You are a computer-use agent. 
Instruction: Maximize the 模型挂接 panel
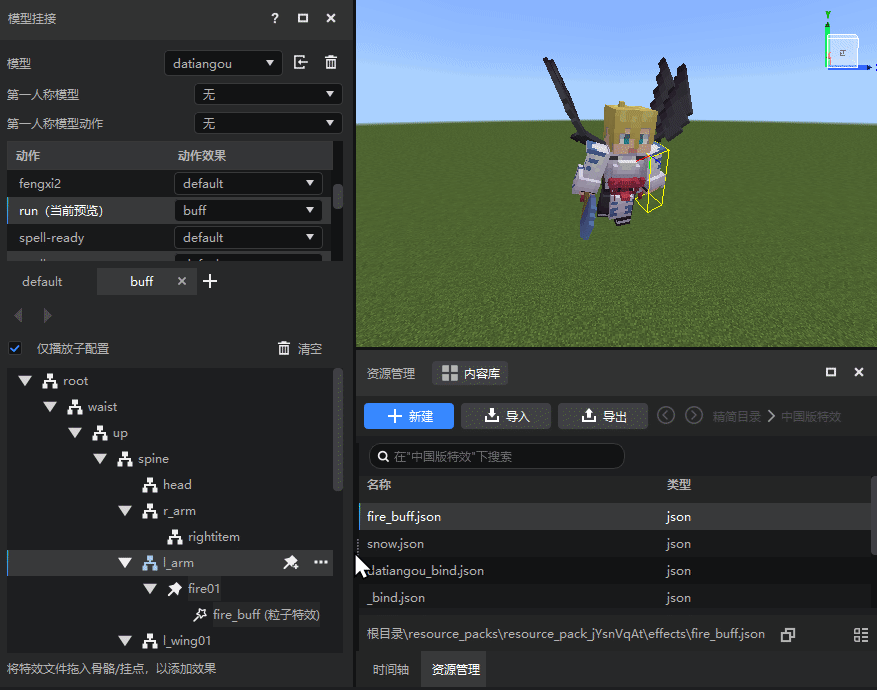tap(303, 18)
